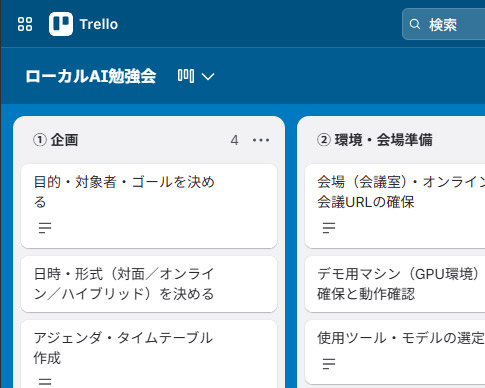Click description icon on アジェンダ card
Viewport: 485px width, 388px height.
pos(45,382)
